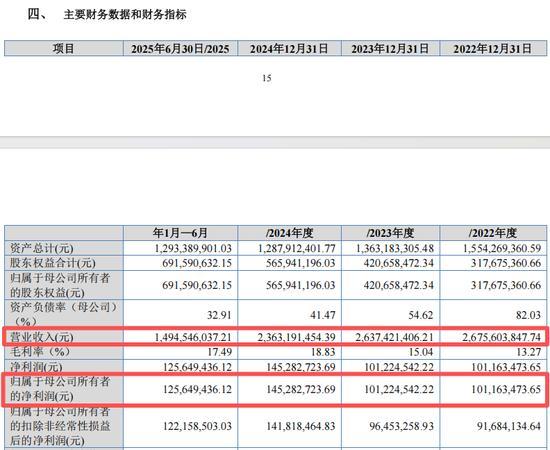Viewport: 550px width, 450px height.
Task: Click 565,941,196.03 in the 归属于母公司所有者的股东权益 row
Action: [x=301, y=285]
